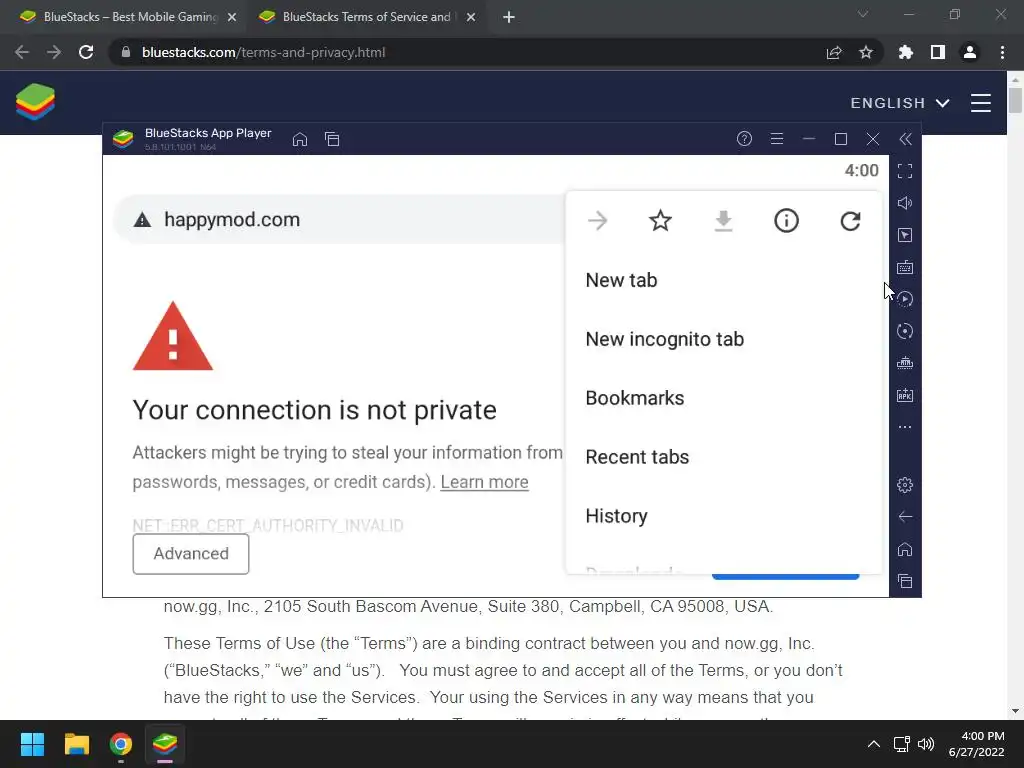The image size is (1024, 768).
Task: Open Recent tabs from the menu
Action: 724,457
